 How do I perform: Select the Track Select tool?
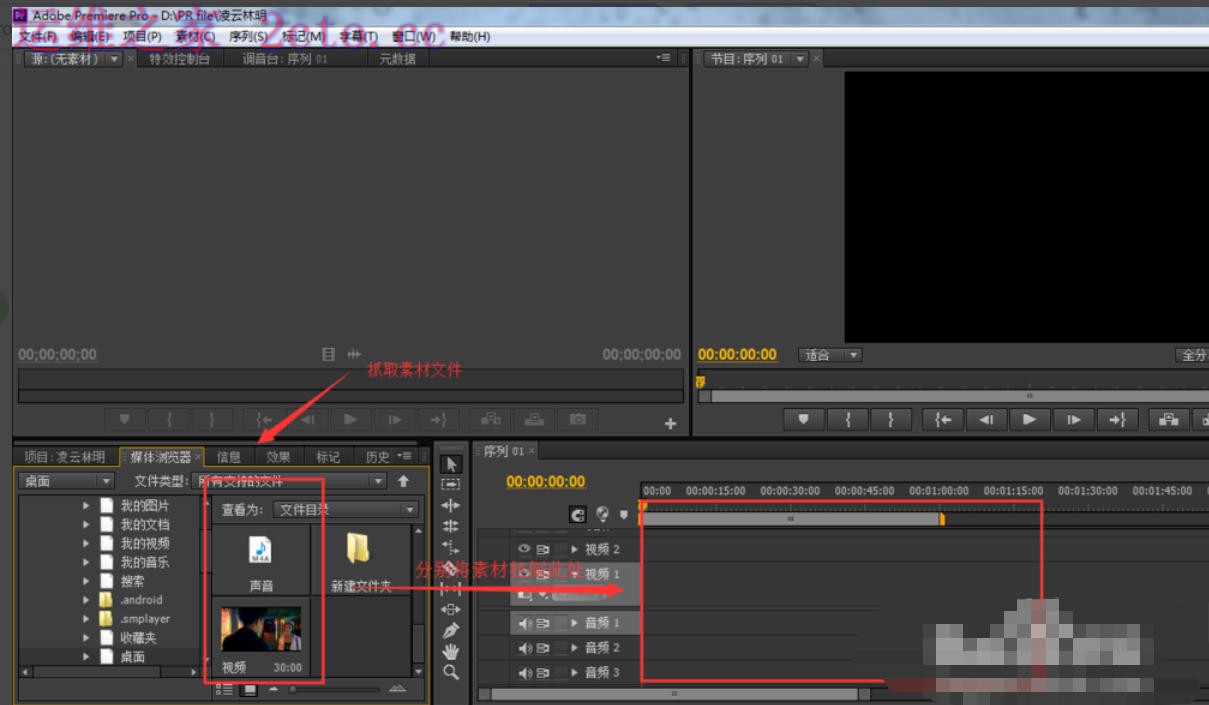(x=450, y=484)
